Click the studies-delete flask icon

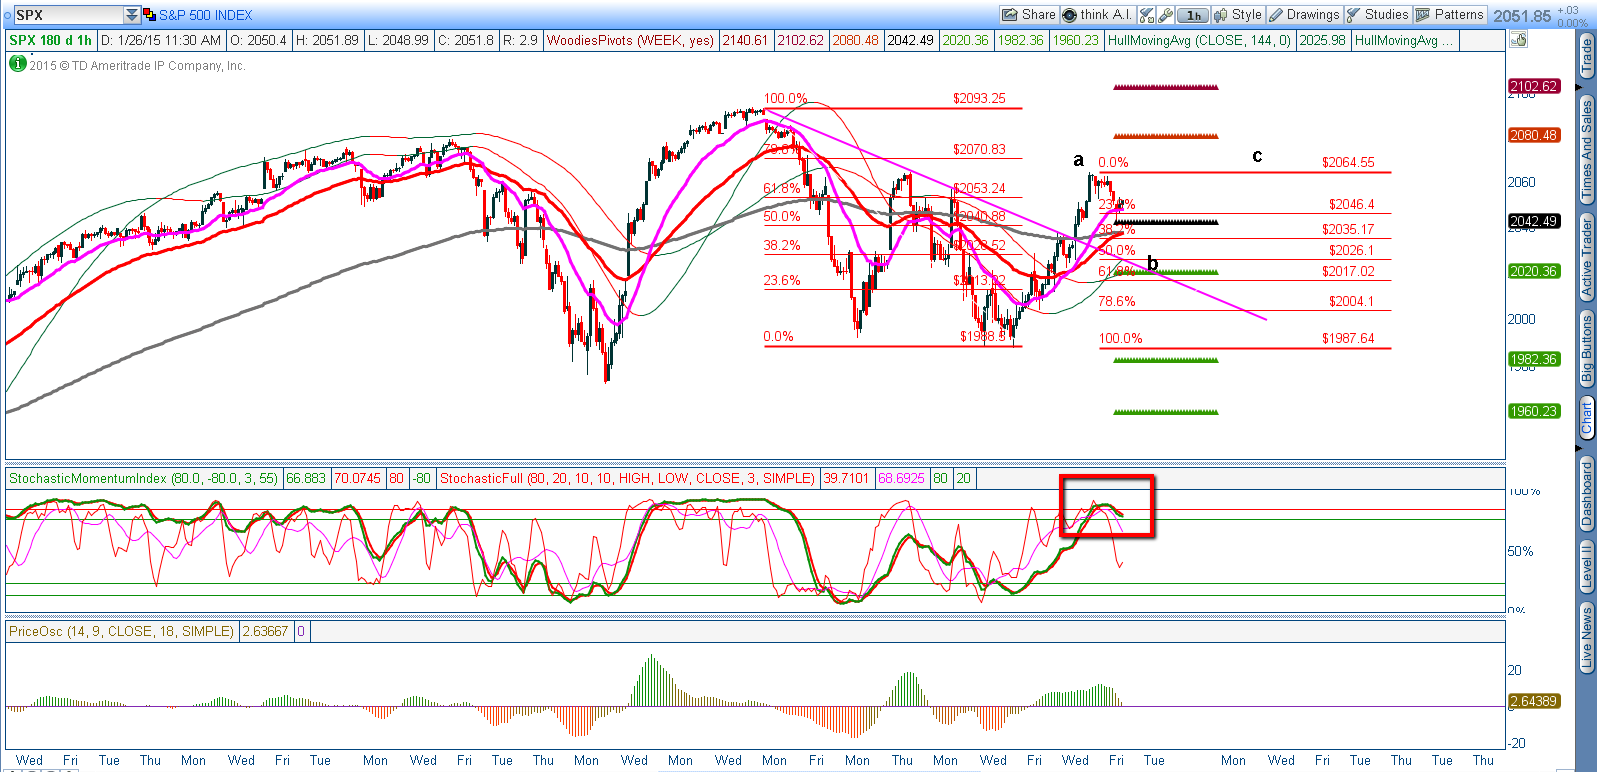[1147, 15]
